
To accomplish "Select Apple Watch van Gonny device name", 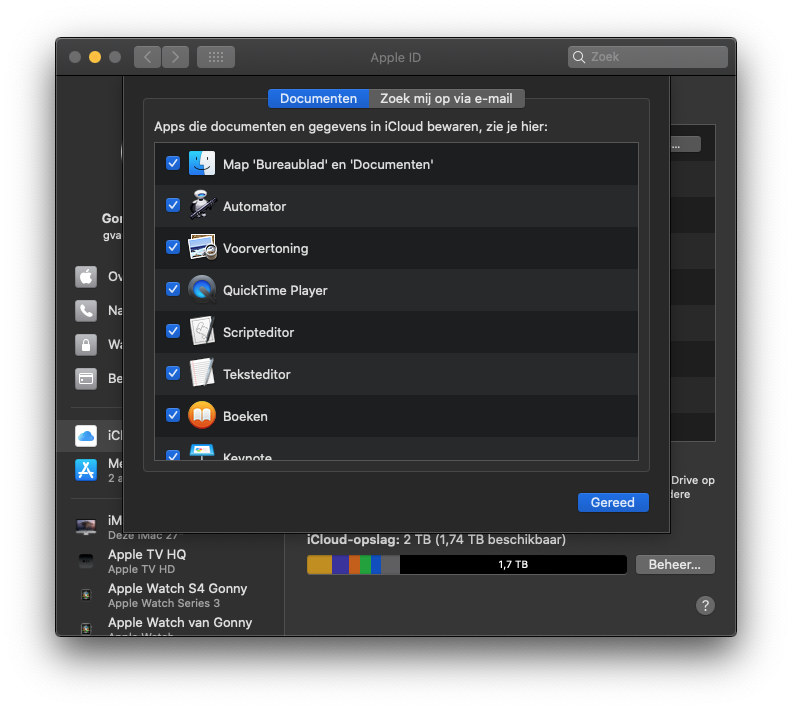I will pos(180,623).
